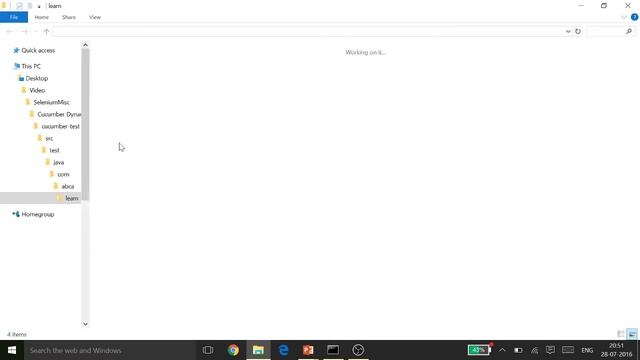
Task: Open network connections tray icon
Action: tap(534, 350)
